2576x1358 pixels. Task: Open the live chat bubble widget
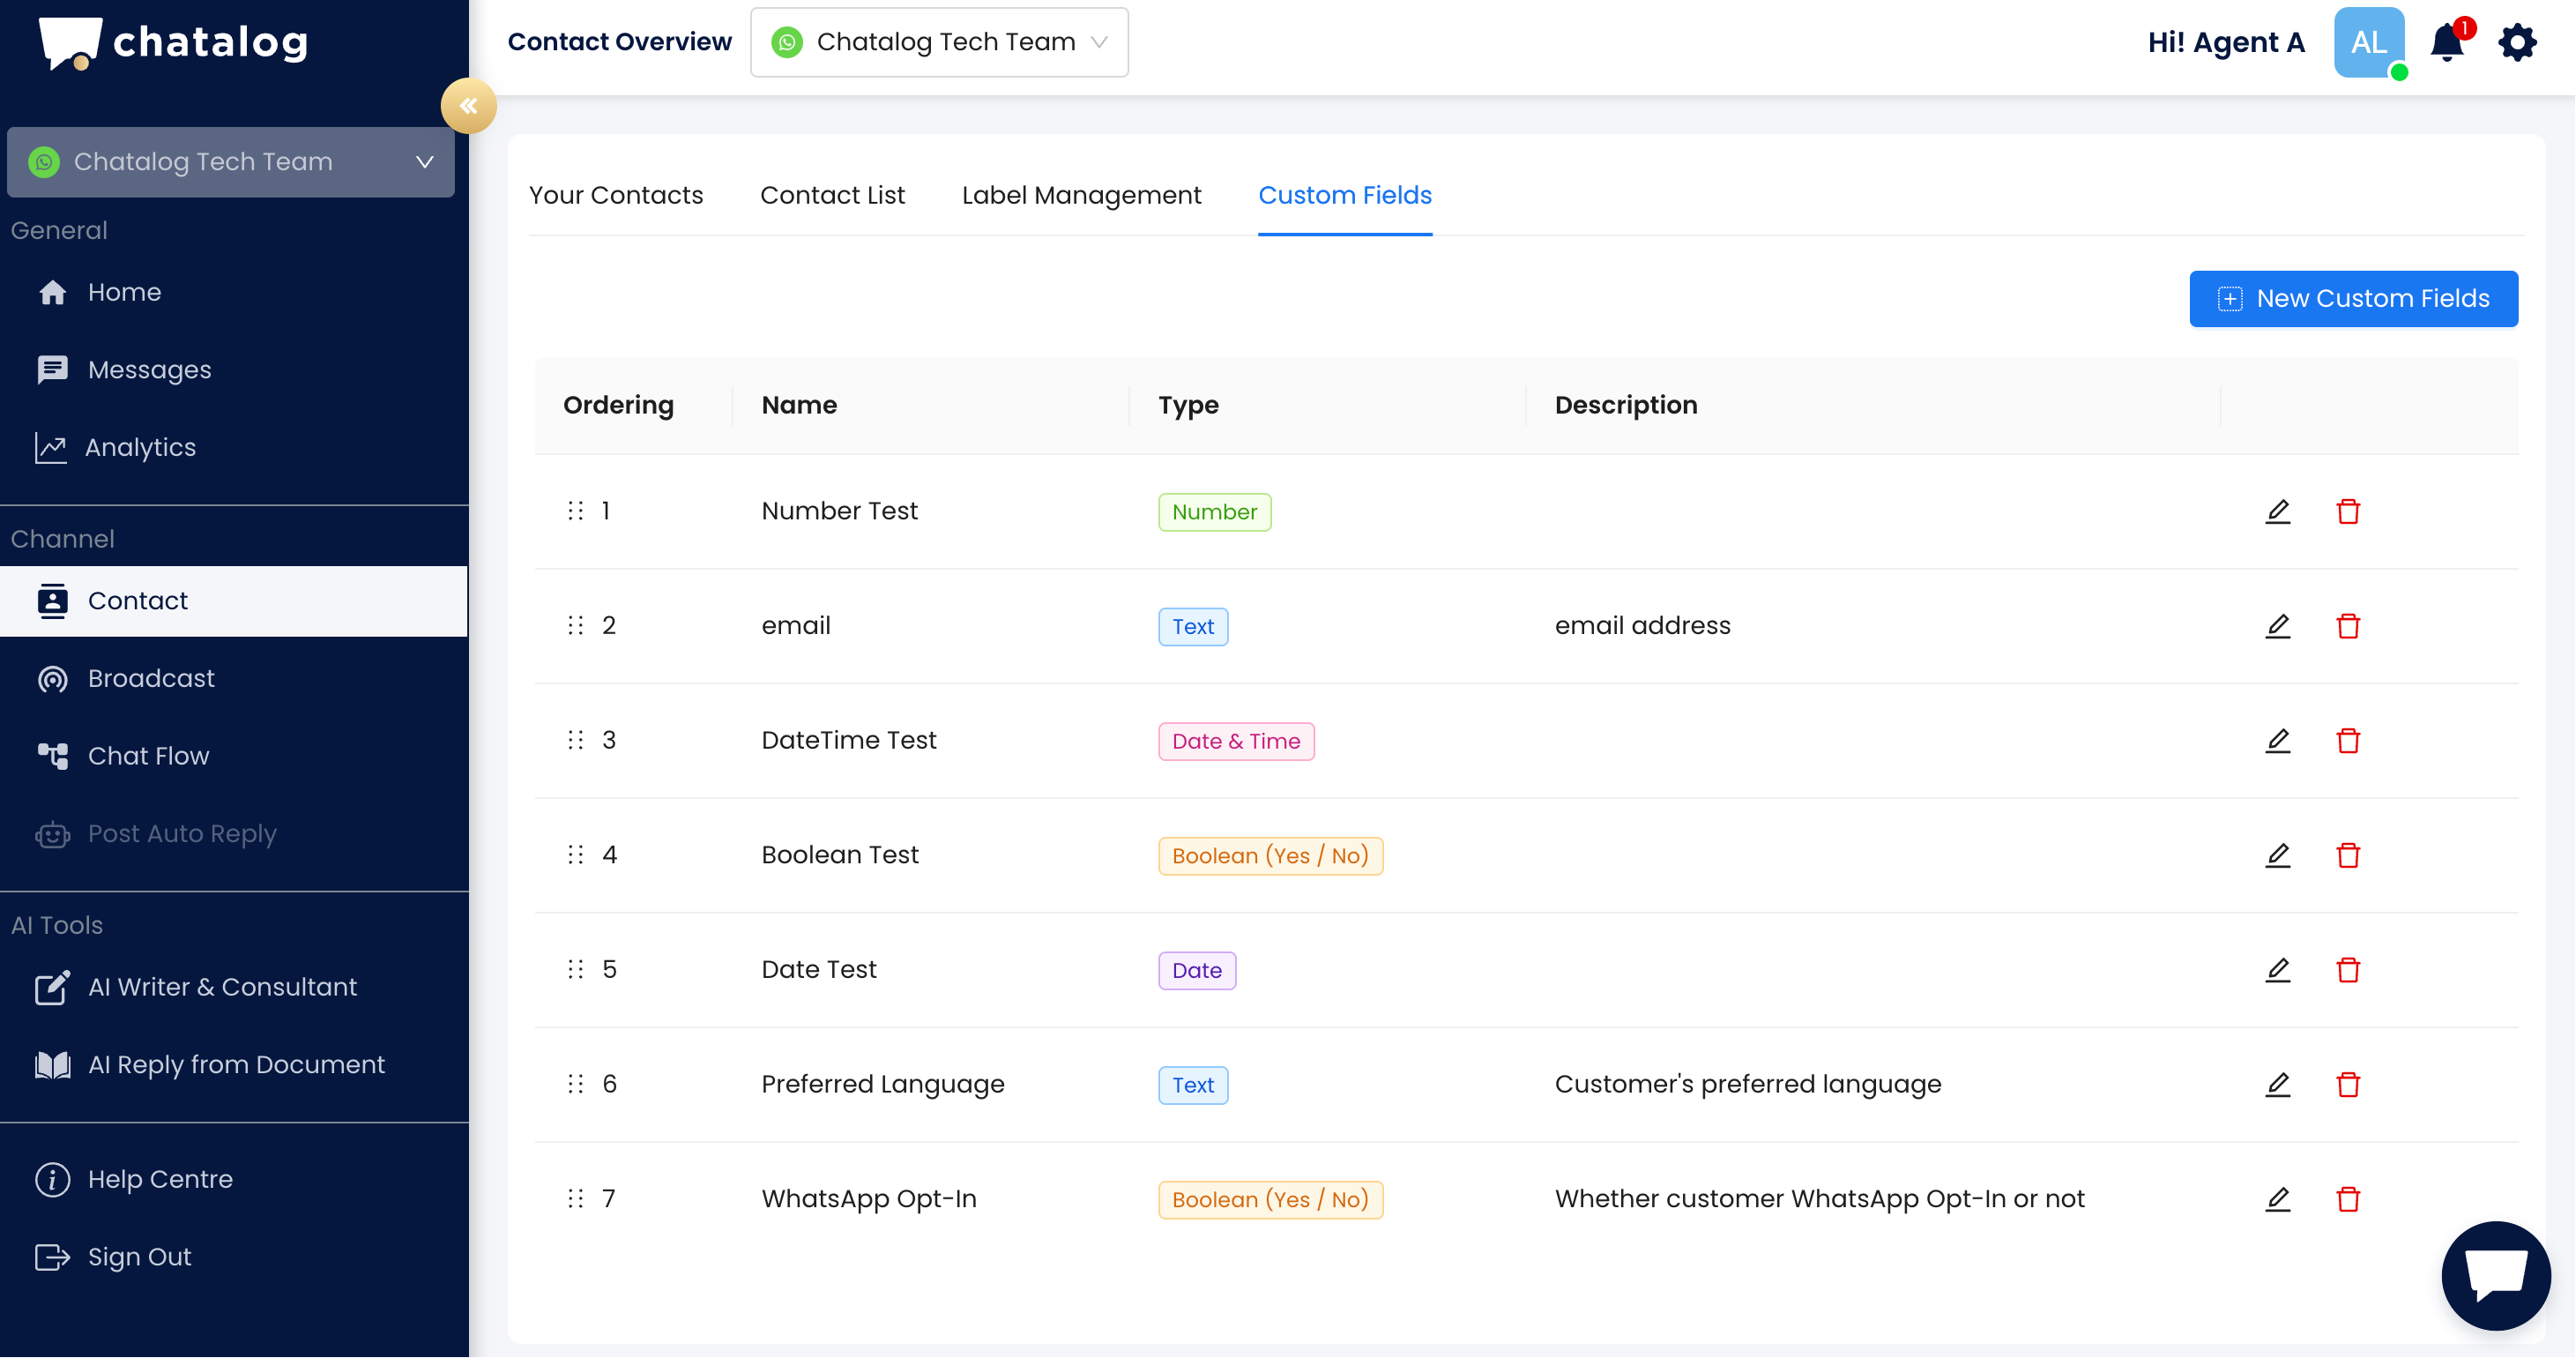pyautogui.click(x=2496, y=1275)
